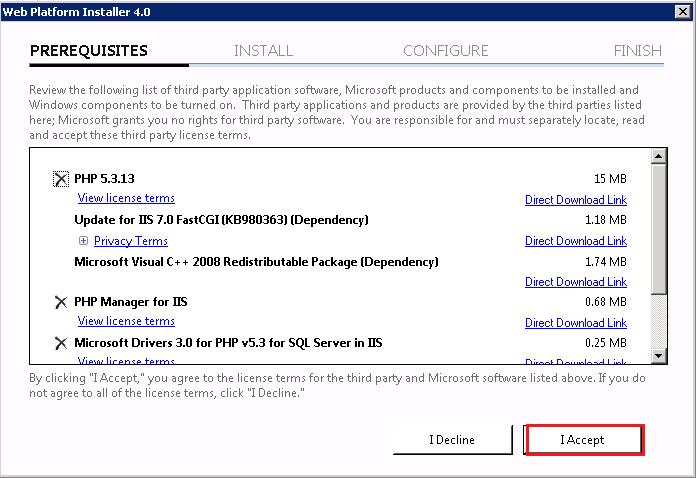This screenshot has width=696, height=478.
Task: Open Direct Download Link for IIS FastCGI update
Action: click(x=576, y=241)
